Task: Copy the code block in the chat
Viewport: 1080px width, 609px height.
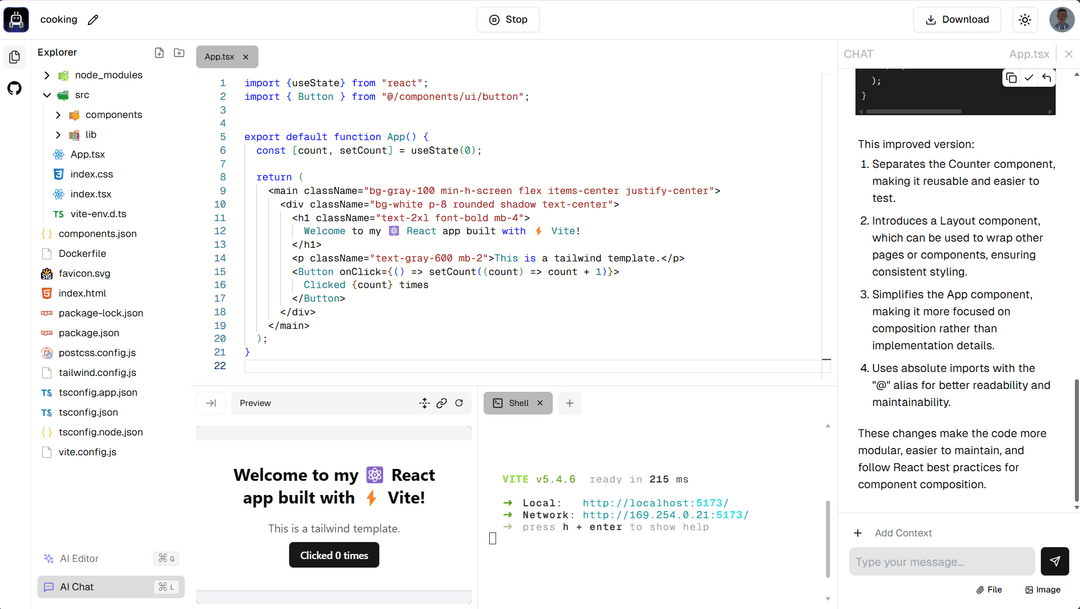Action: pos(1009,76)
